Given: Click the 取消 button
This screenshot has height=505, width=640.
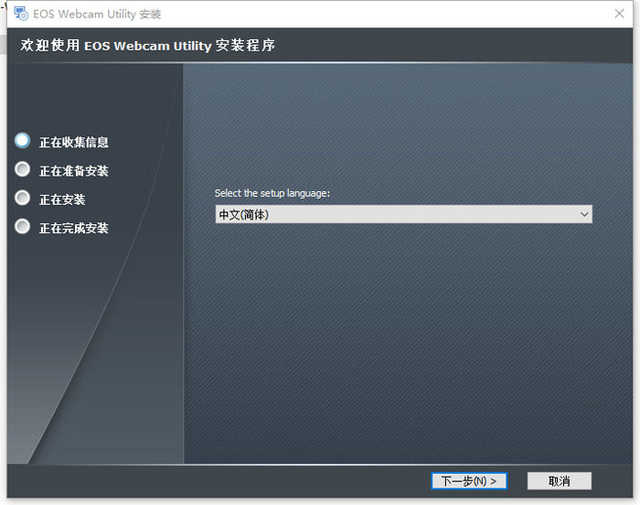Looking at the screenshot, I should click(559, 481).
